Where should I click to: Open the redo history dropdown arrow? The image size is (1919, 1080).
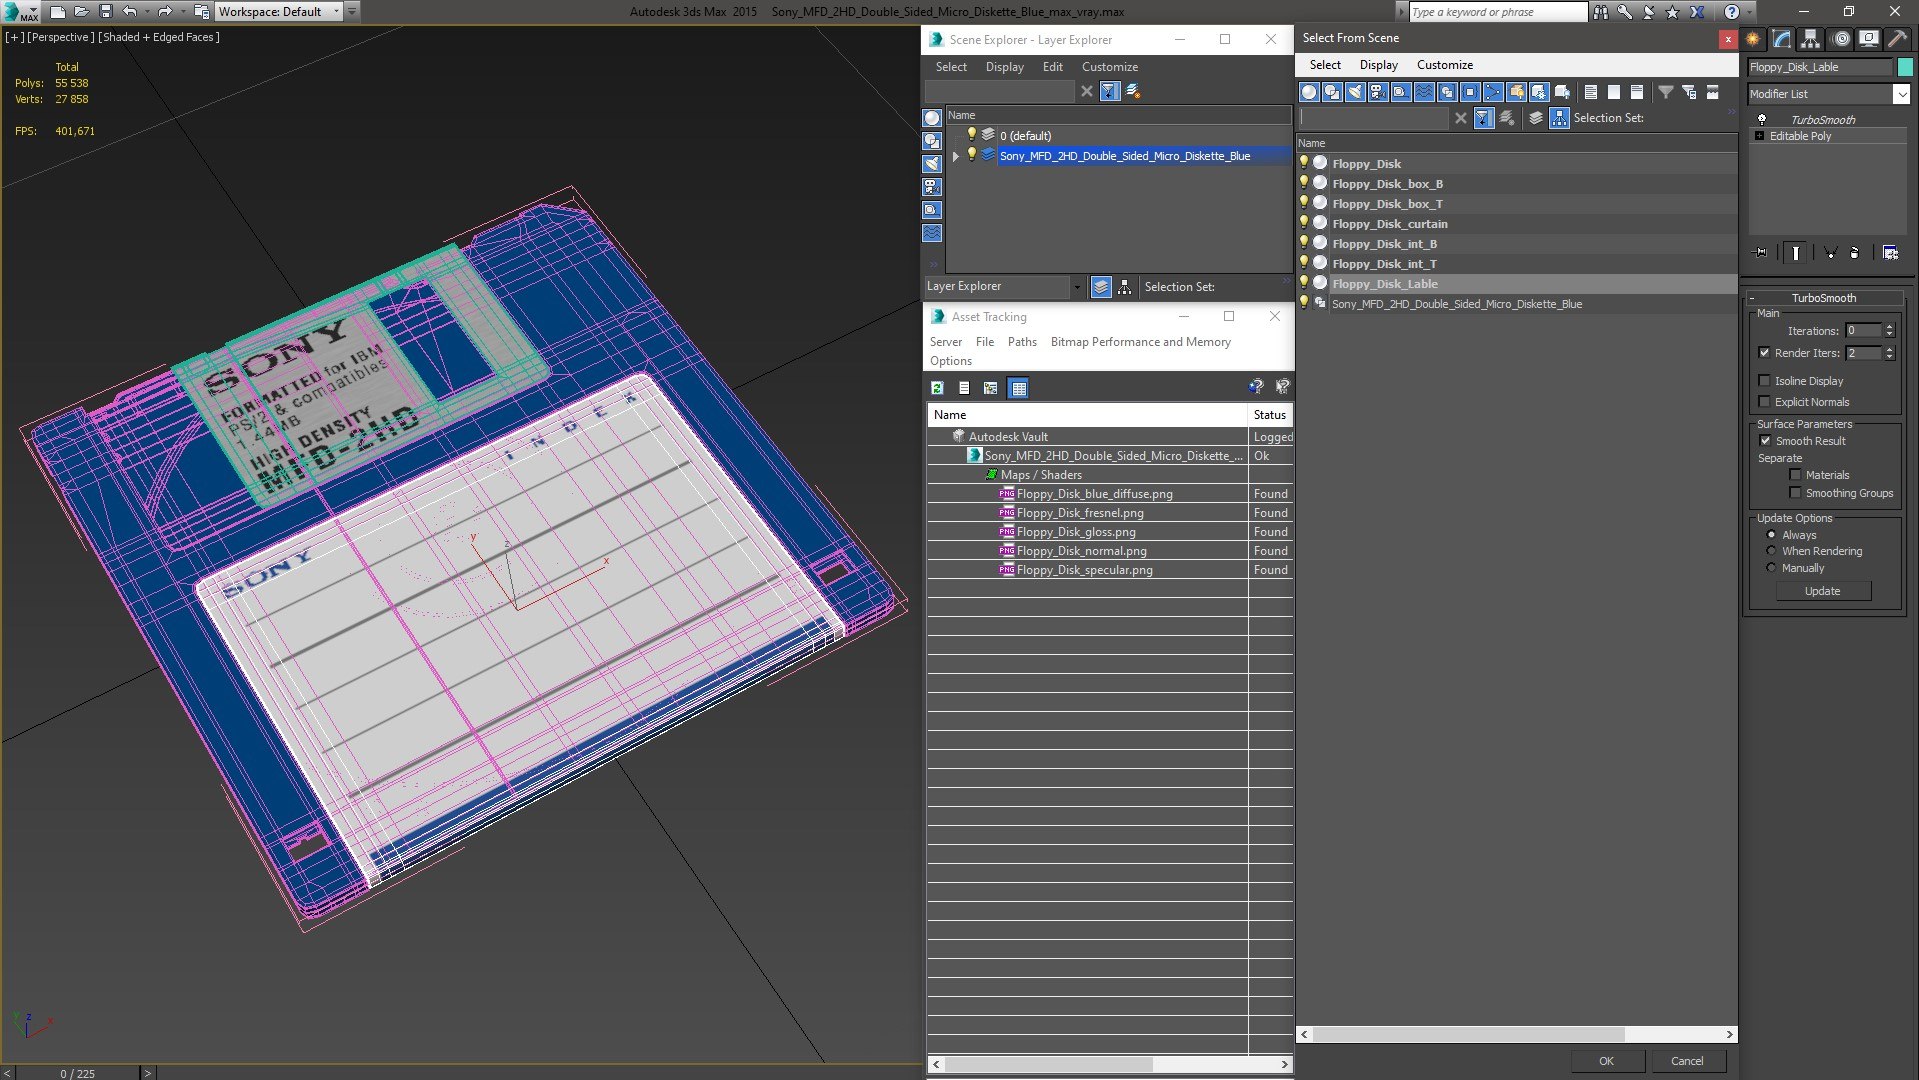point(183,12)
